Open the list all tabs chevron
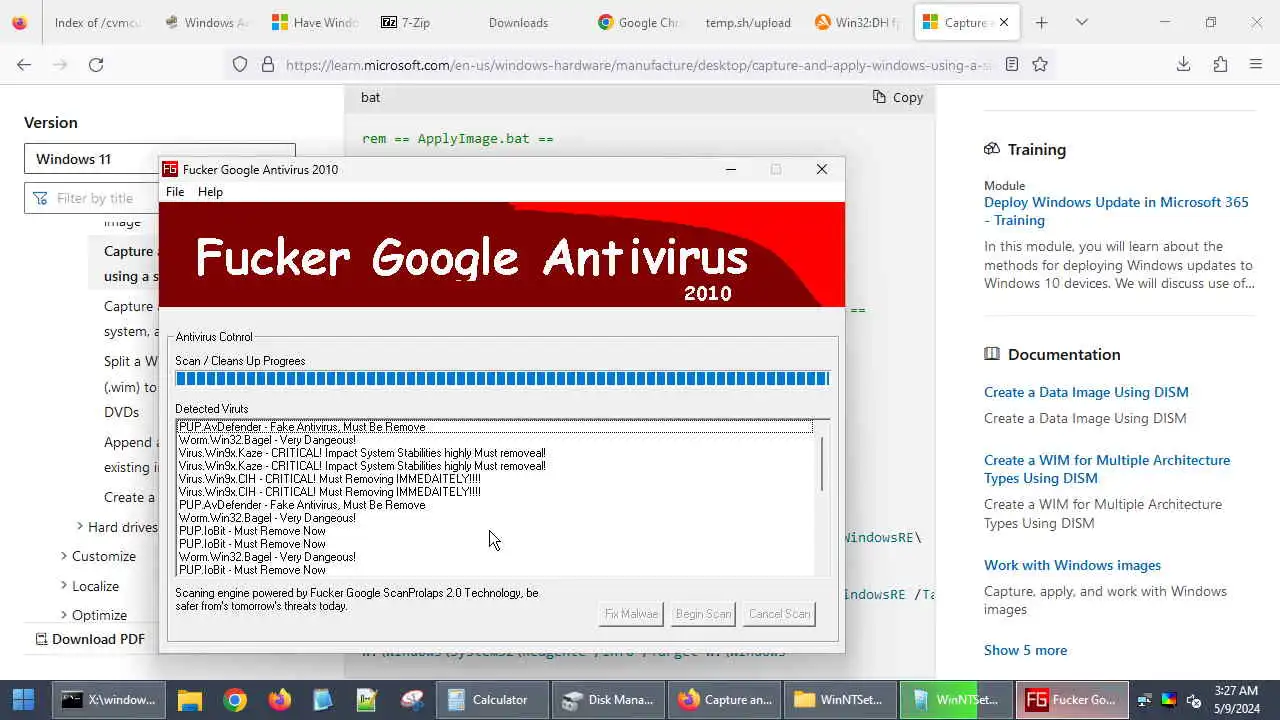Viewport: 1280px width, 720px height. (x=1081, y=22)
